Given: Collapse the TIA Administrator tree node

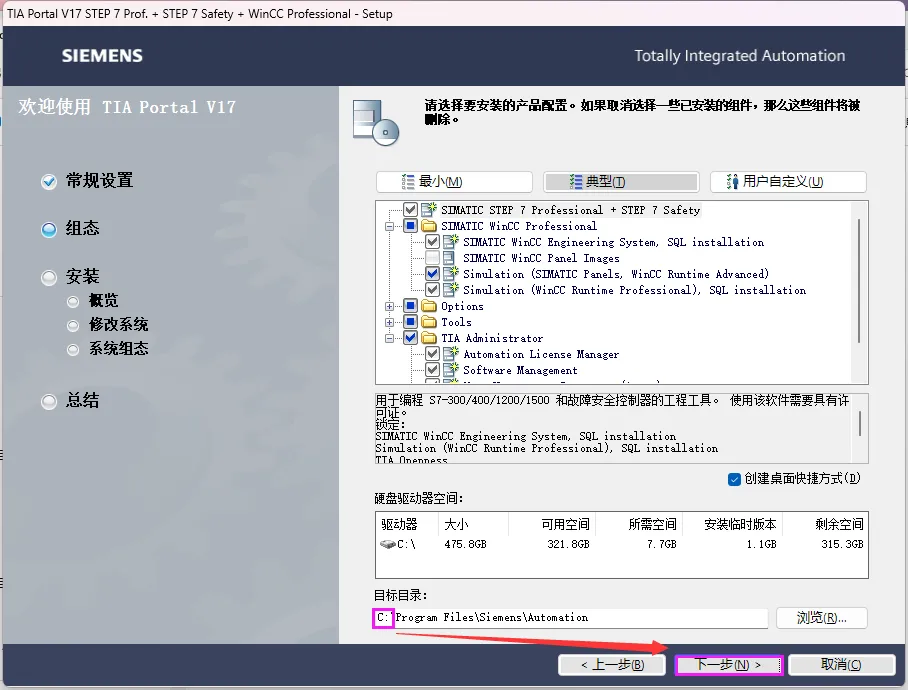Looking at the screenshot, I should pyautogui.click(x=389, y=338).
